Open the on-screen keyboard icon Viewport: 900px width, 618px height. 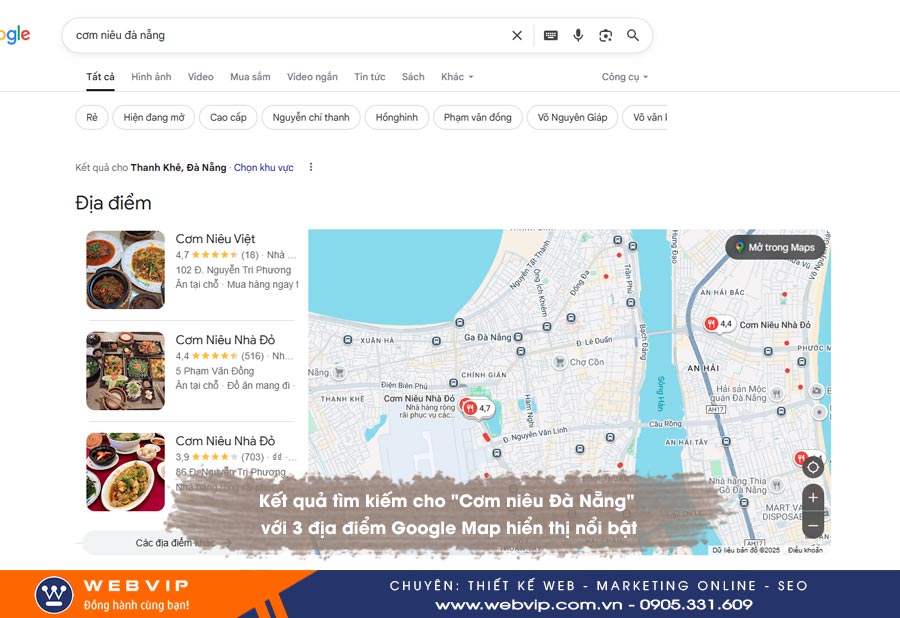(550, 36)
